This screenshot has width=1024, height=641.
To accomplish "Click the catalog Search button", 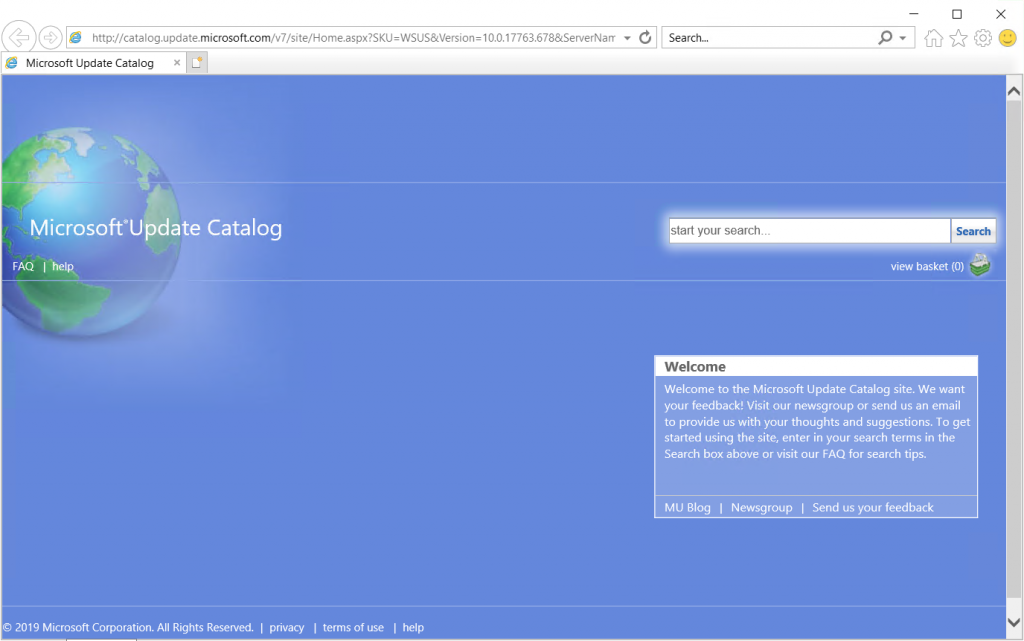I will (x=973, y=231).
